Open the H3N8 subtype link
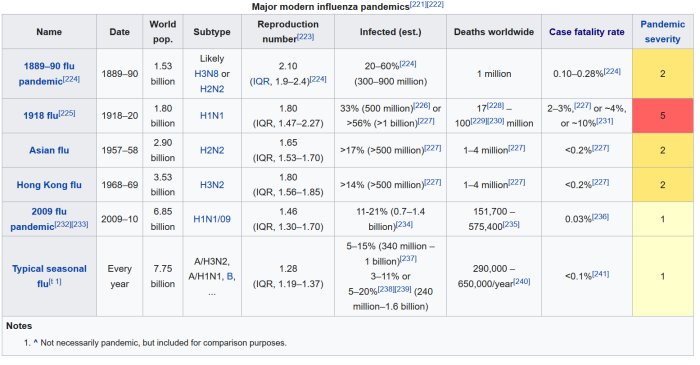 [x=206, y=74]
